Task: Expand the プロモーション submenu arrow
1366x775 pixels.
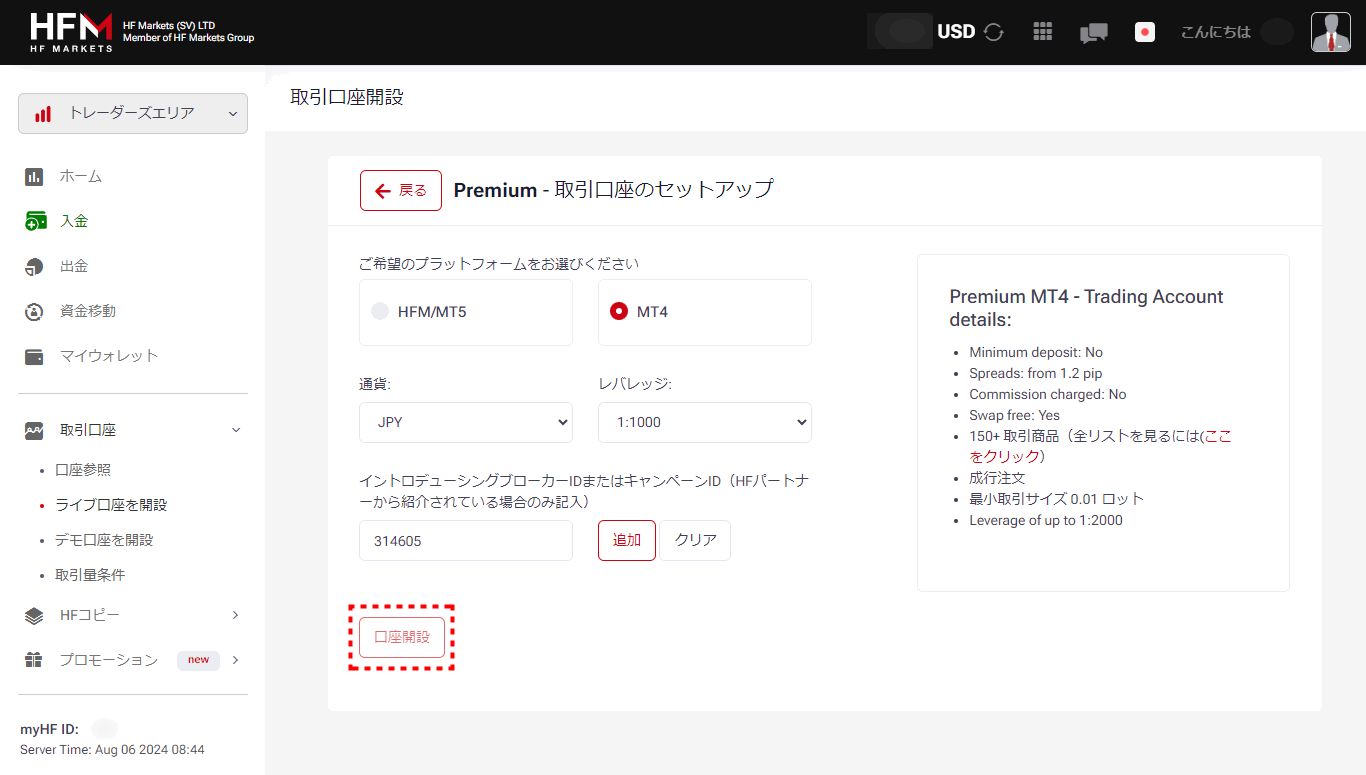Action: [x=235, y=660]
